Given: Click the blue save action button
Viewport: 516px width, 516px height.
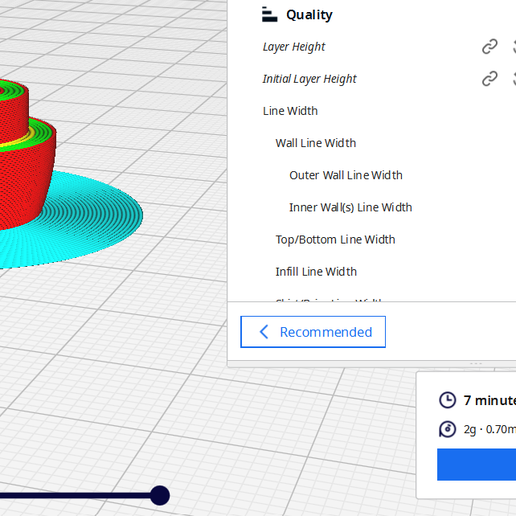Looking at the screenshot, I should point(477,465).
